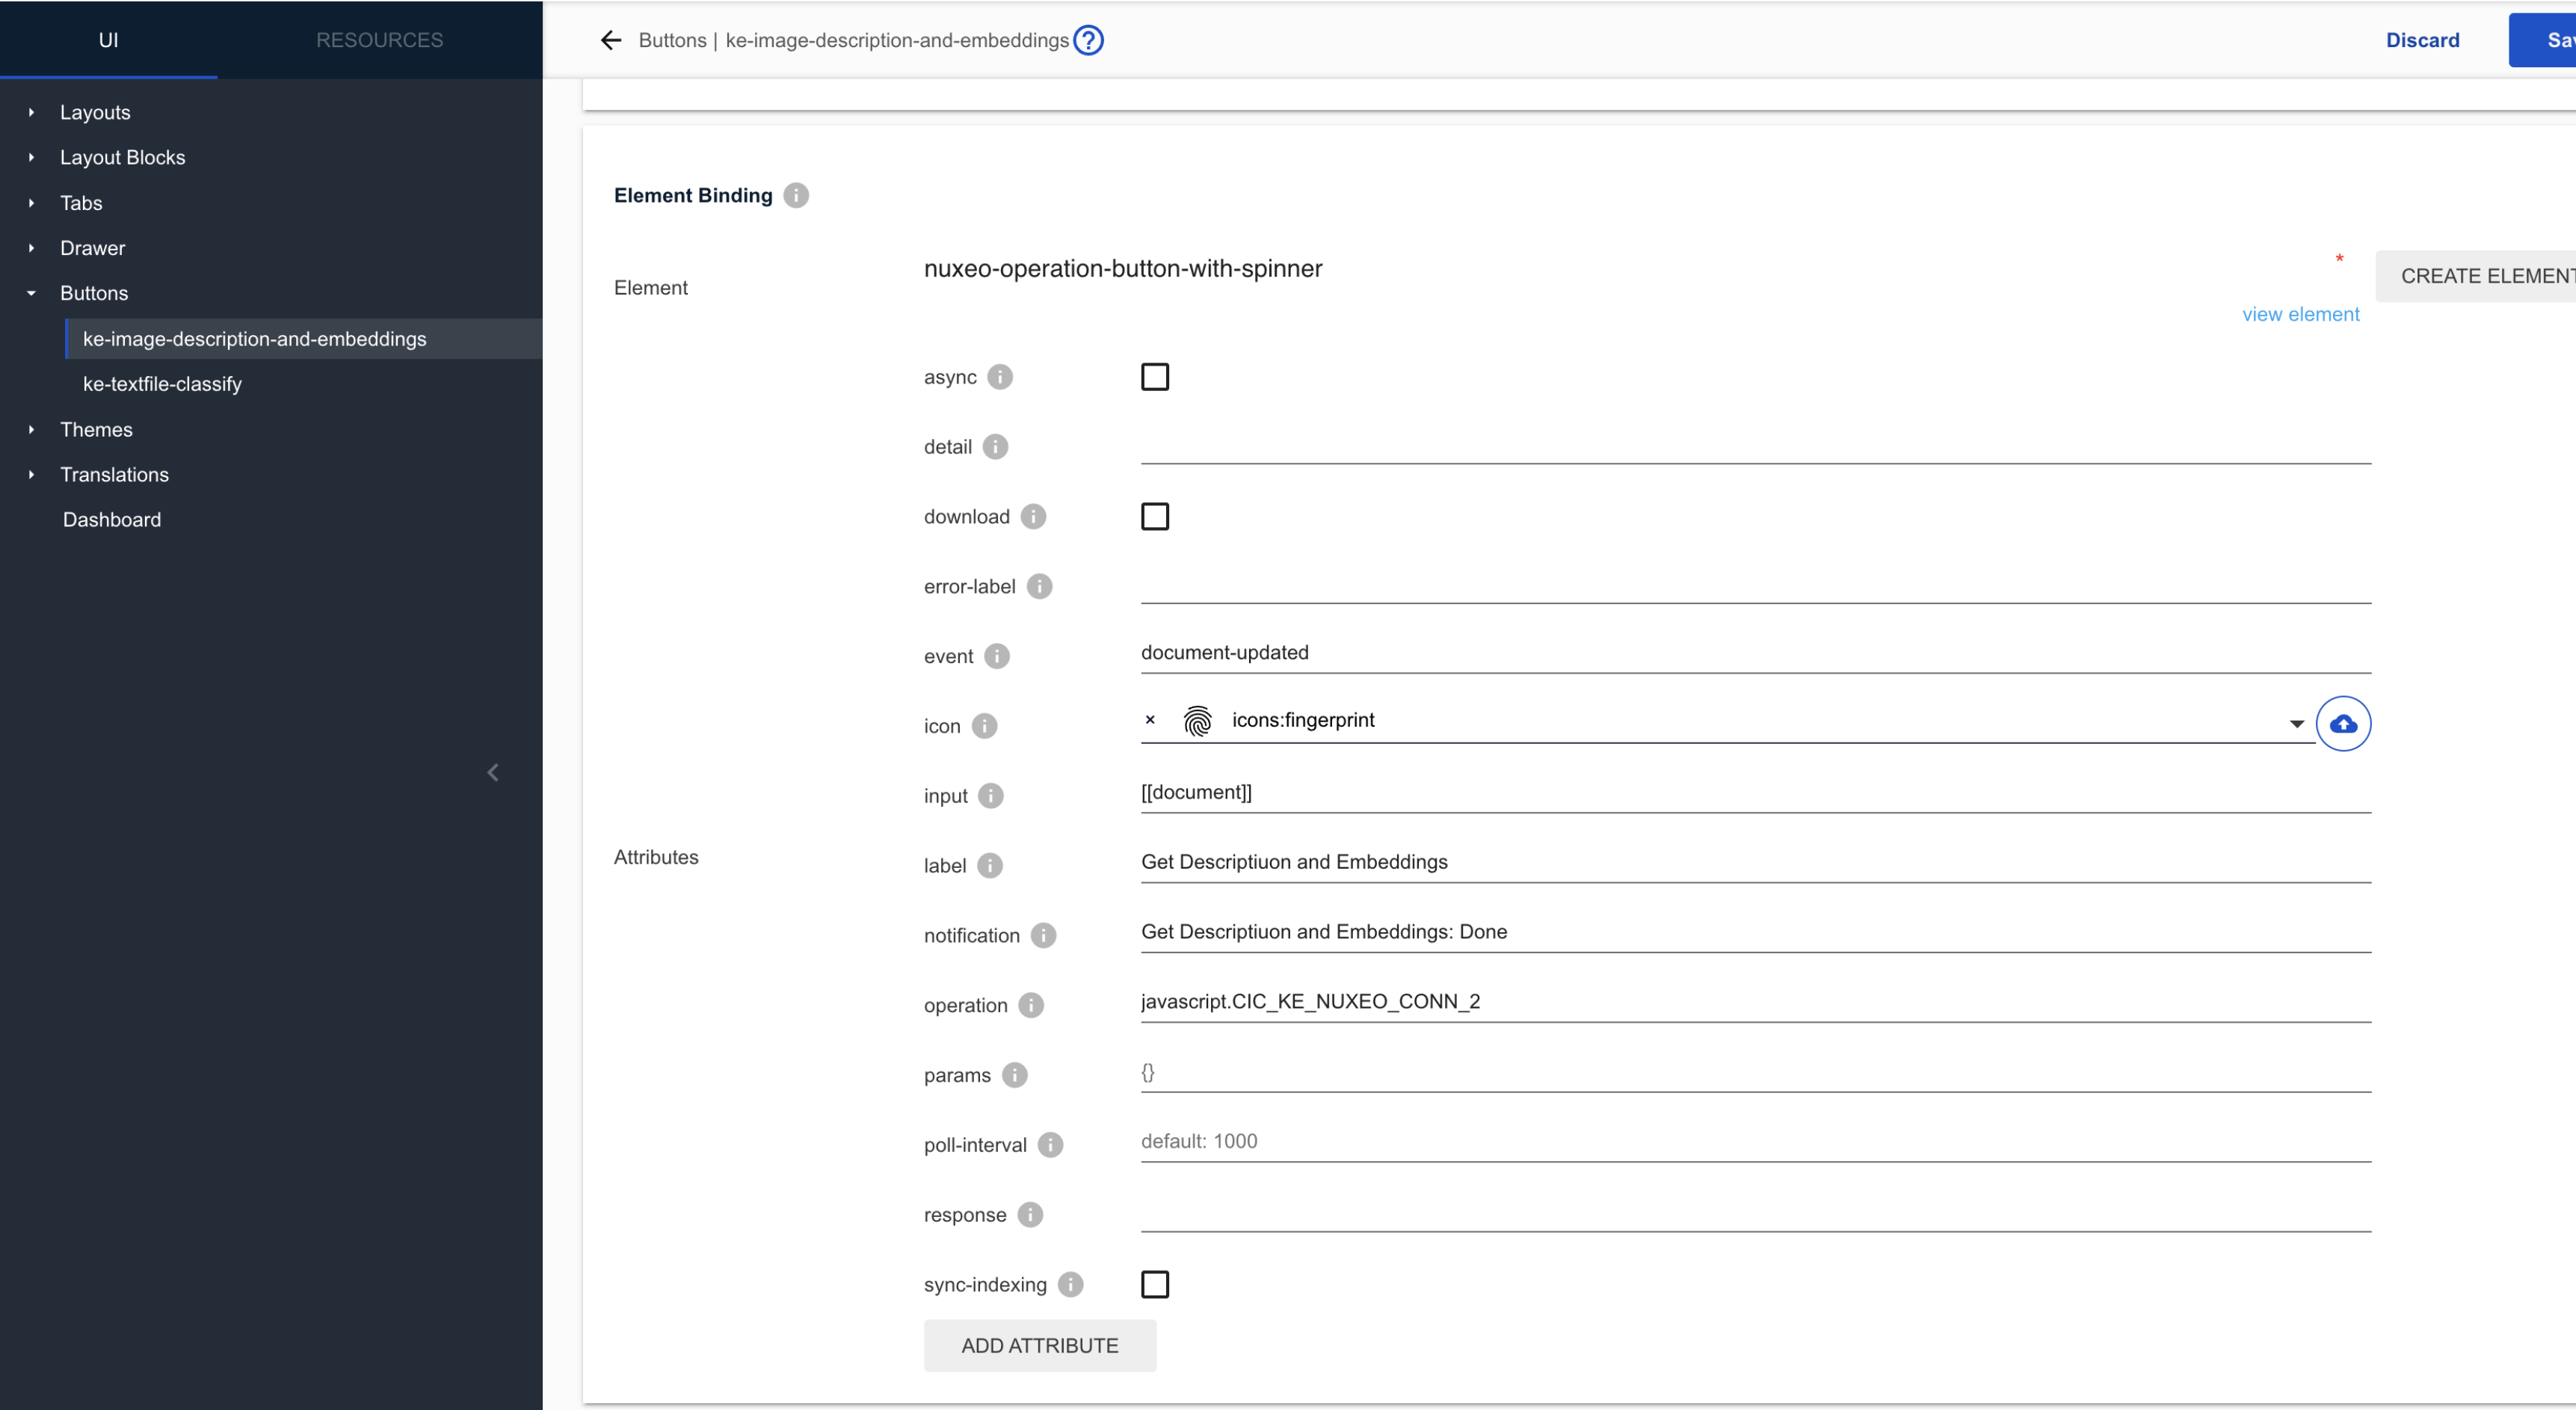Enable the async checkbox
This screenshot has height=1410, width=2576.
[1155, 376]
